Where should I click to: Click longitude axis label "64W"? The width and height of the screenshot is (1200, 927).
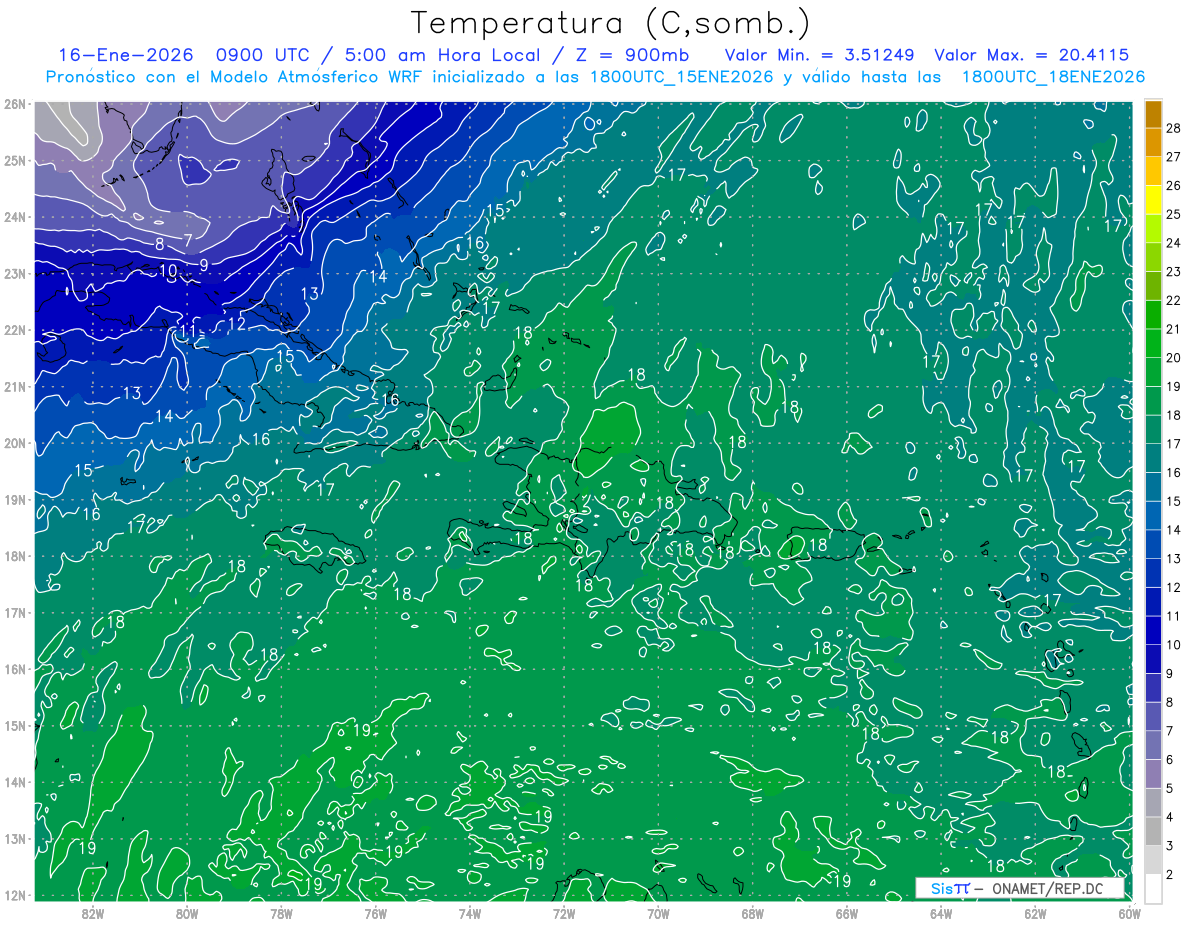coord(941,913)
